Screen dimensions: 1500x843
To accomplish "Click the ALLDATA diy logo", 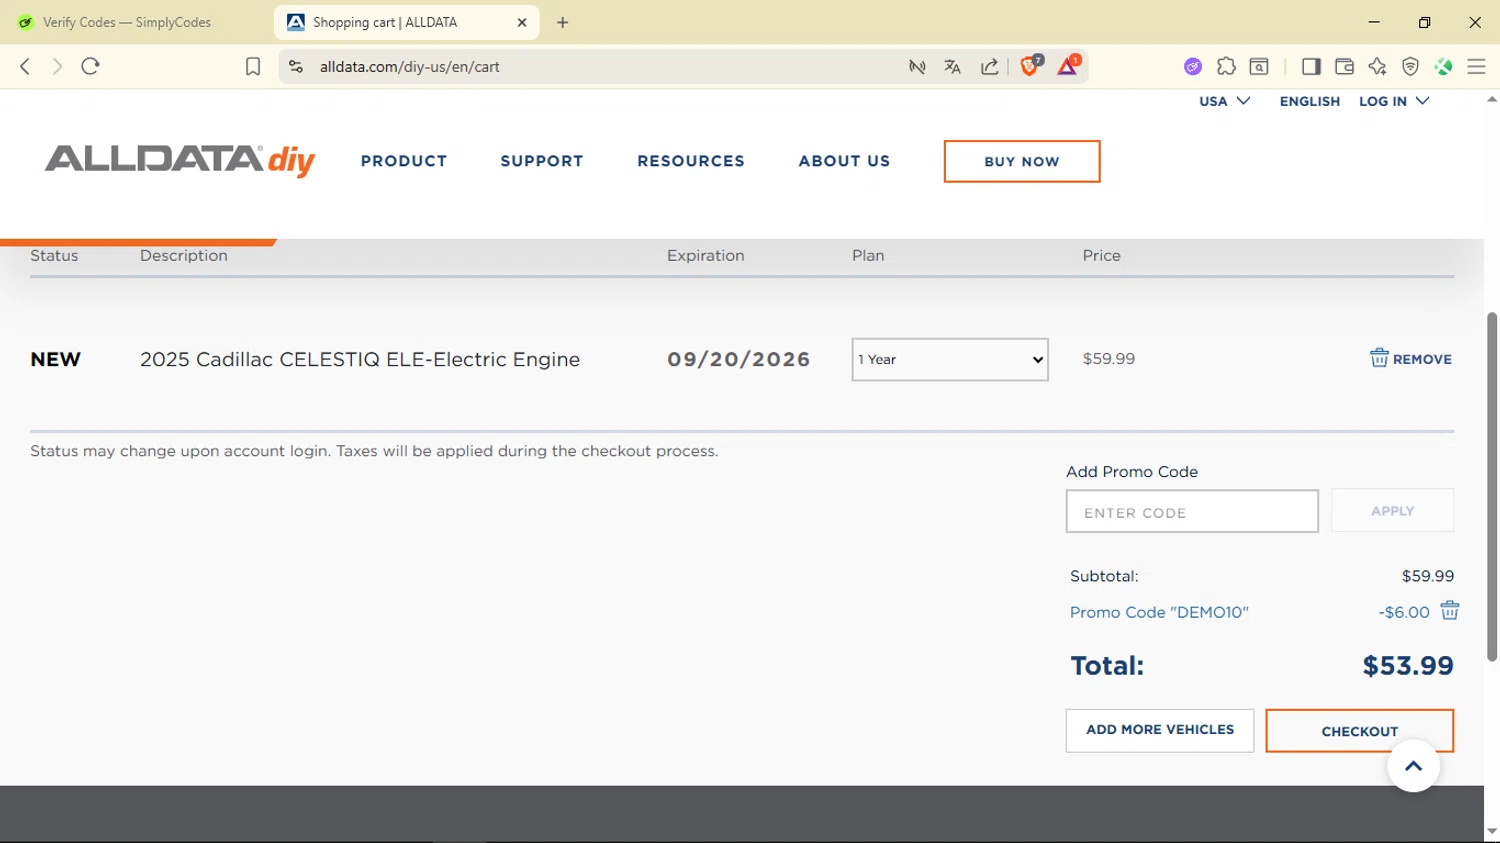I will click(x=180, y=160).
